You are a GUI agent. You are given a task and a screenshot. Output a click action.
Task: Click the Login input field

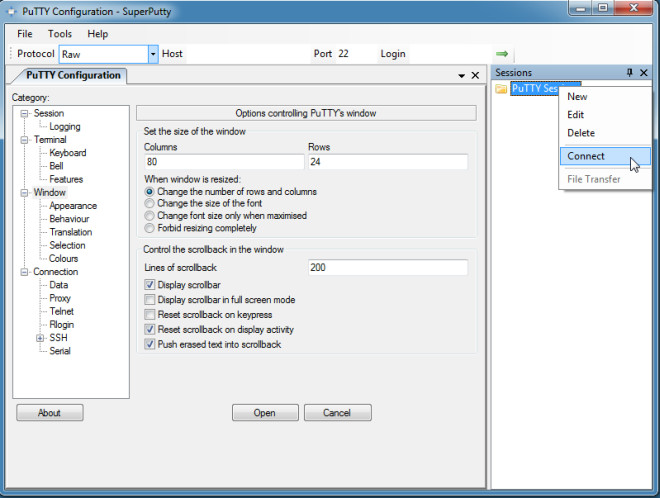pos(450,54)
